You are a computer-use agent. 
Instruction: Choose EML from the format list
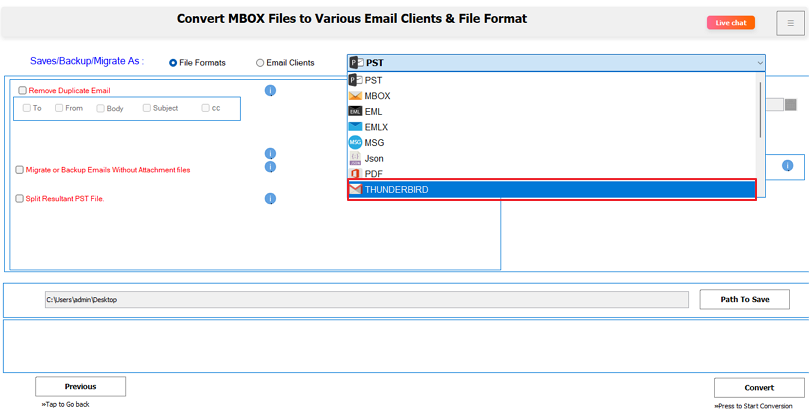(552, 111)
